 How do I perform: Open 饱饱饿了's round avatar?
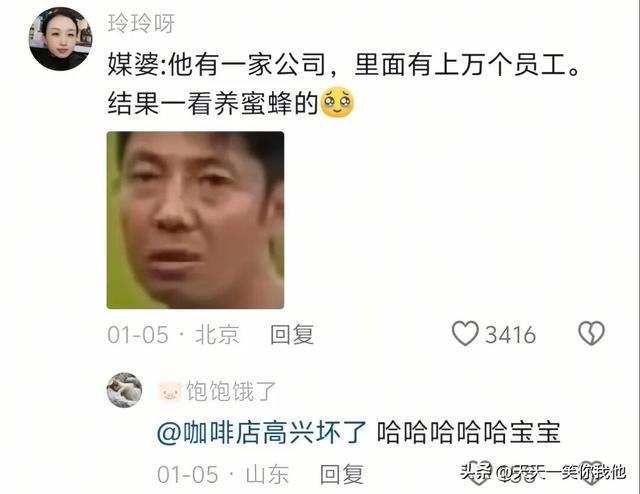[124, 390]
